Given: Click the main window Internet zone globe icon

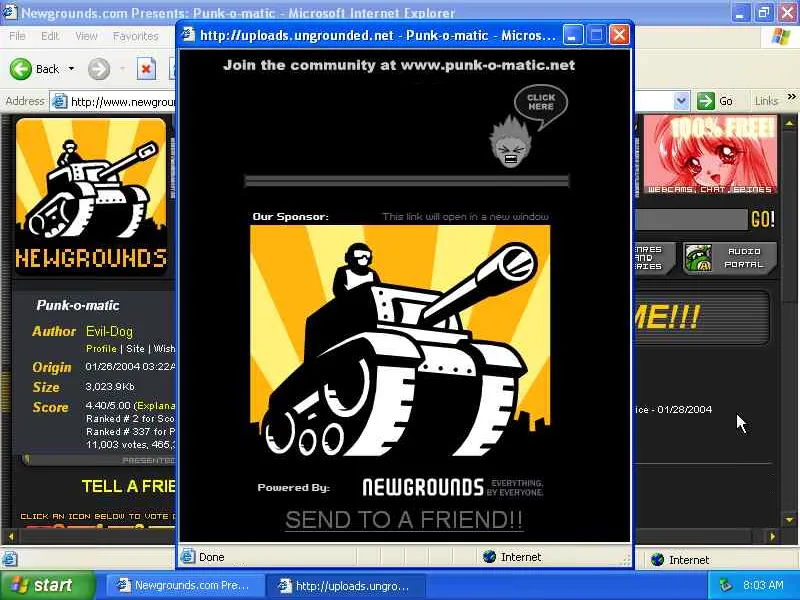Looking at the screenshot, I should click(x=658, y=560).
